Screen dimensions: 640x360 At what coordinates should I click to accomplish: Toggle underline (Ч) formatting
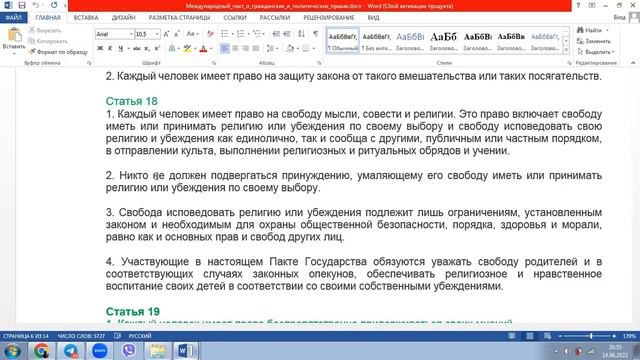pyautogui.click(x=120, y=48)
